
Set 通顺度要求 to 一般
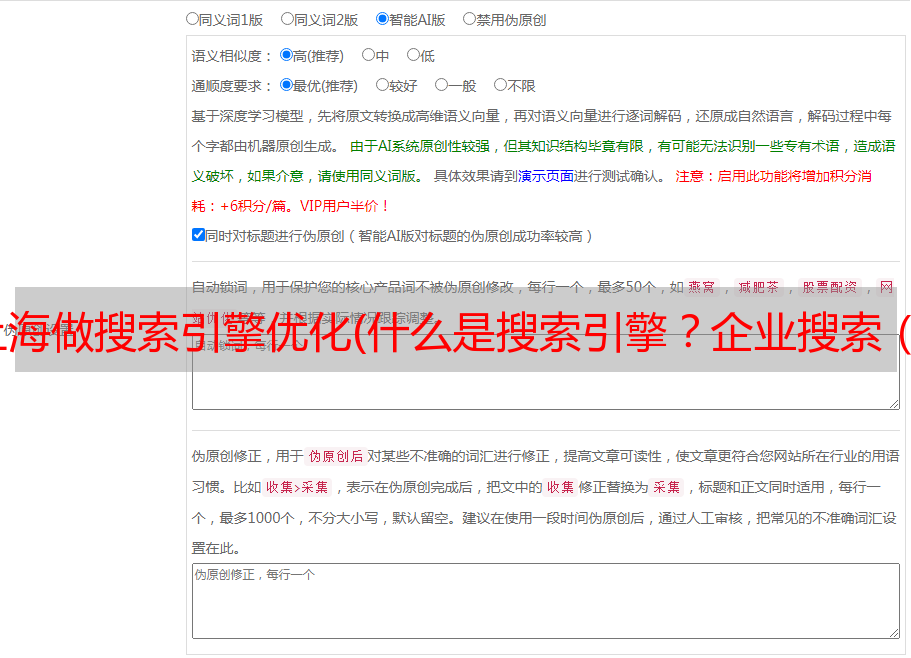(442, 85)
